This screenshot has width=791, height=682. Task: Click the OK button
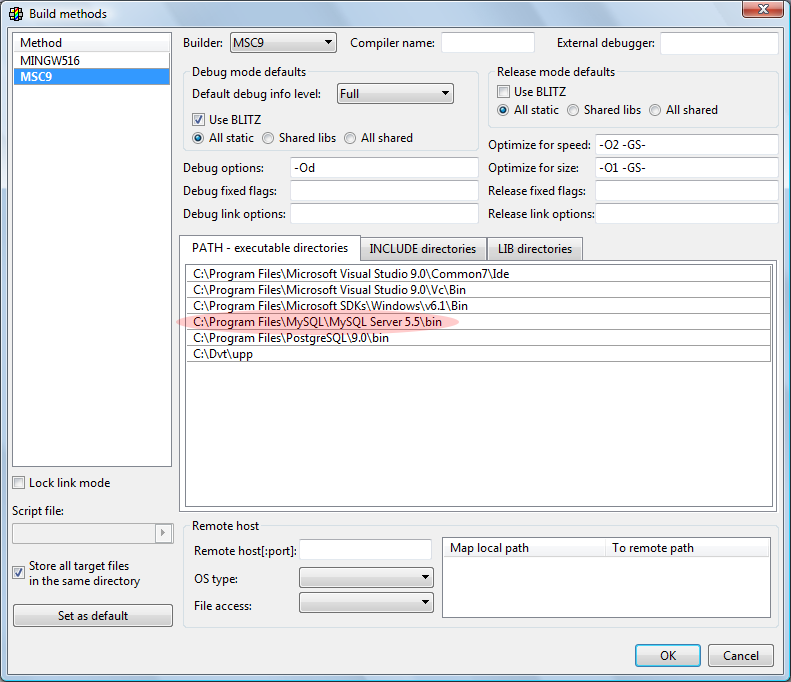coord(667,656)
